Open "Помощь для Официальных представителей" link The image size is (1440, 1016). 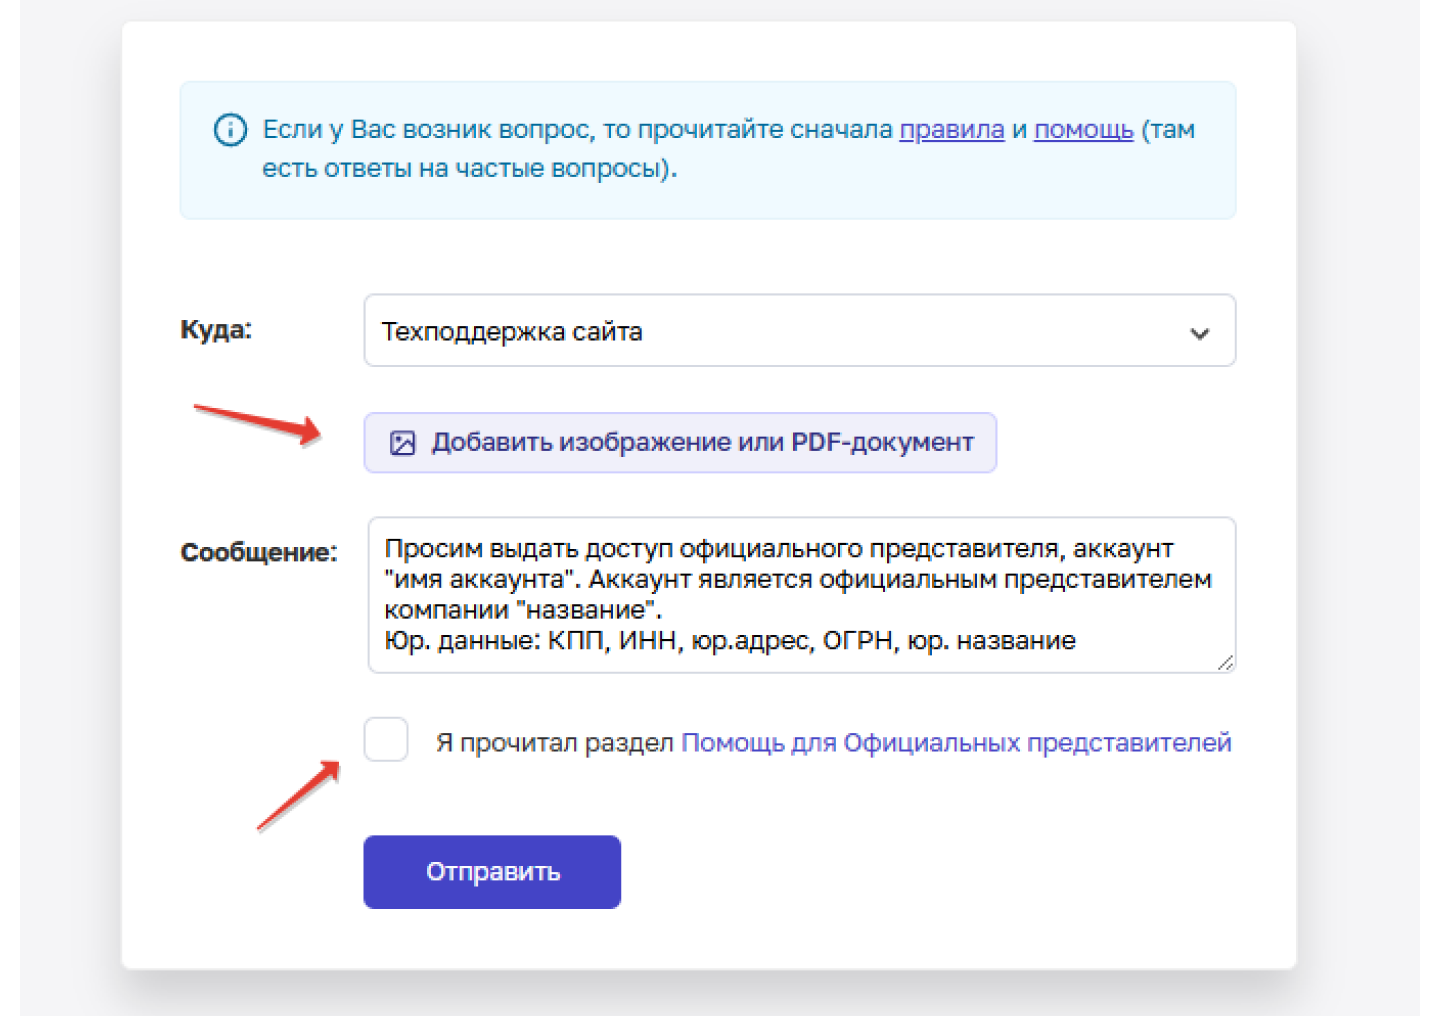(x=956, y=743)
